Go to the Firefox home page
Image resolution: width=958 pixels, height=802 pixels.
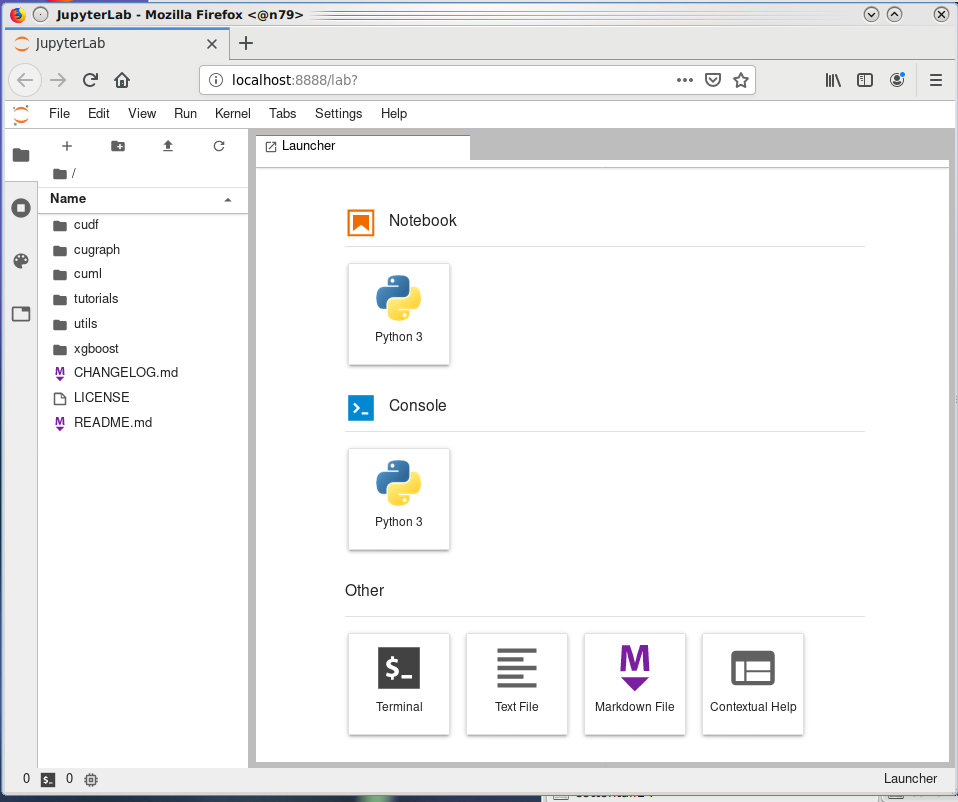tap(122, 80)
